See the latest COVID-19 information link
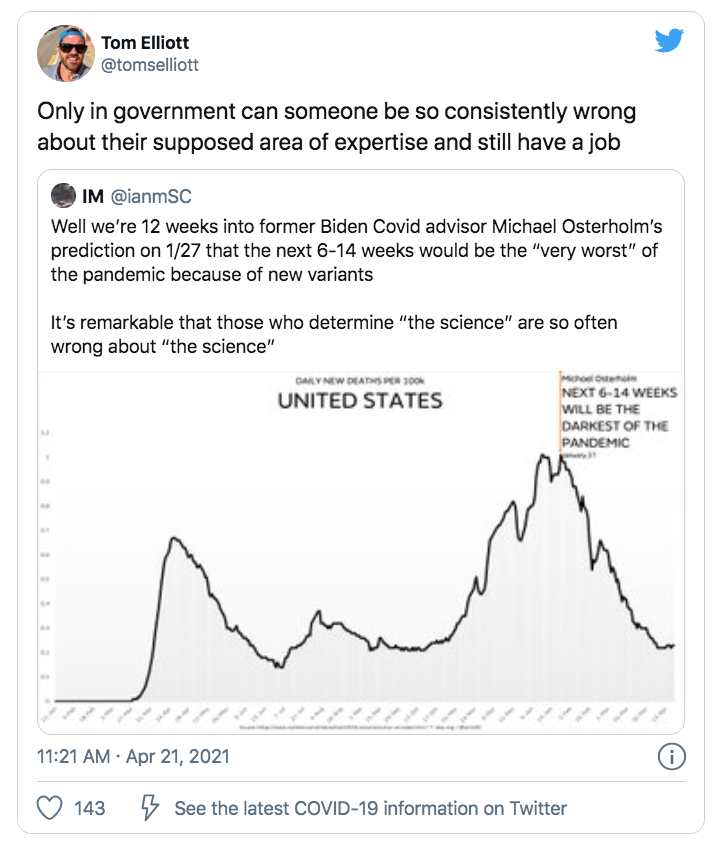 pyautogui.click(x=370, y=807)
